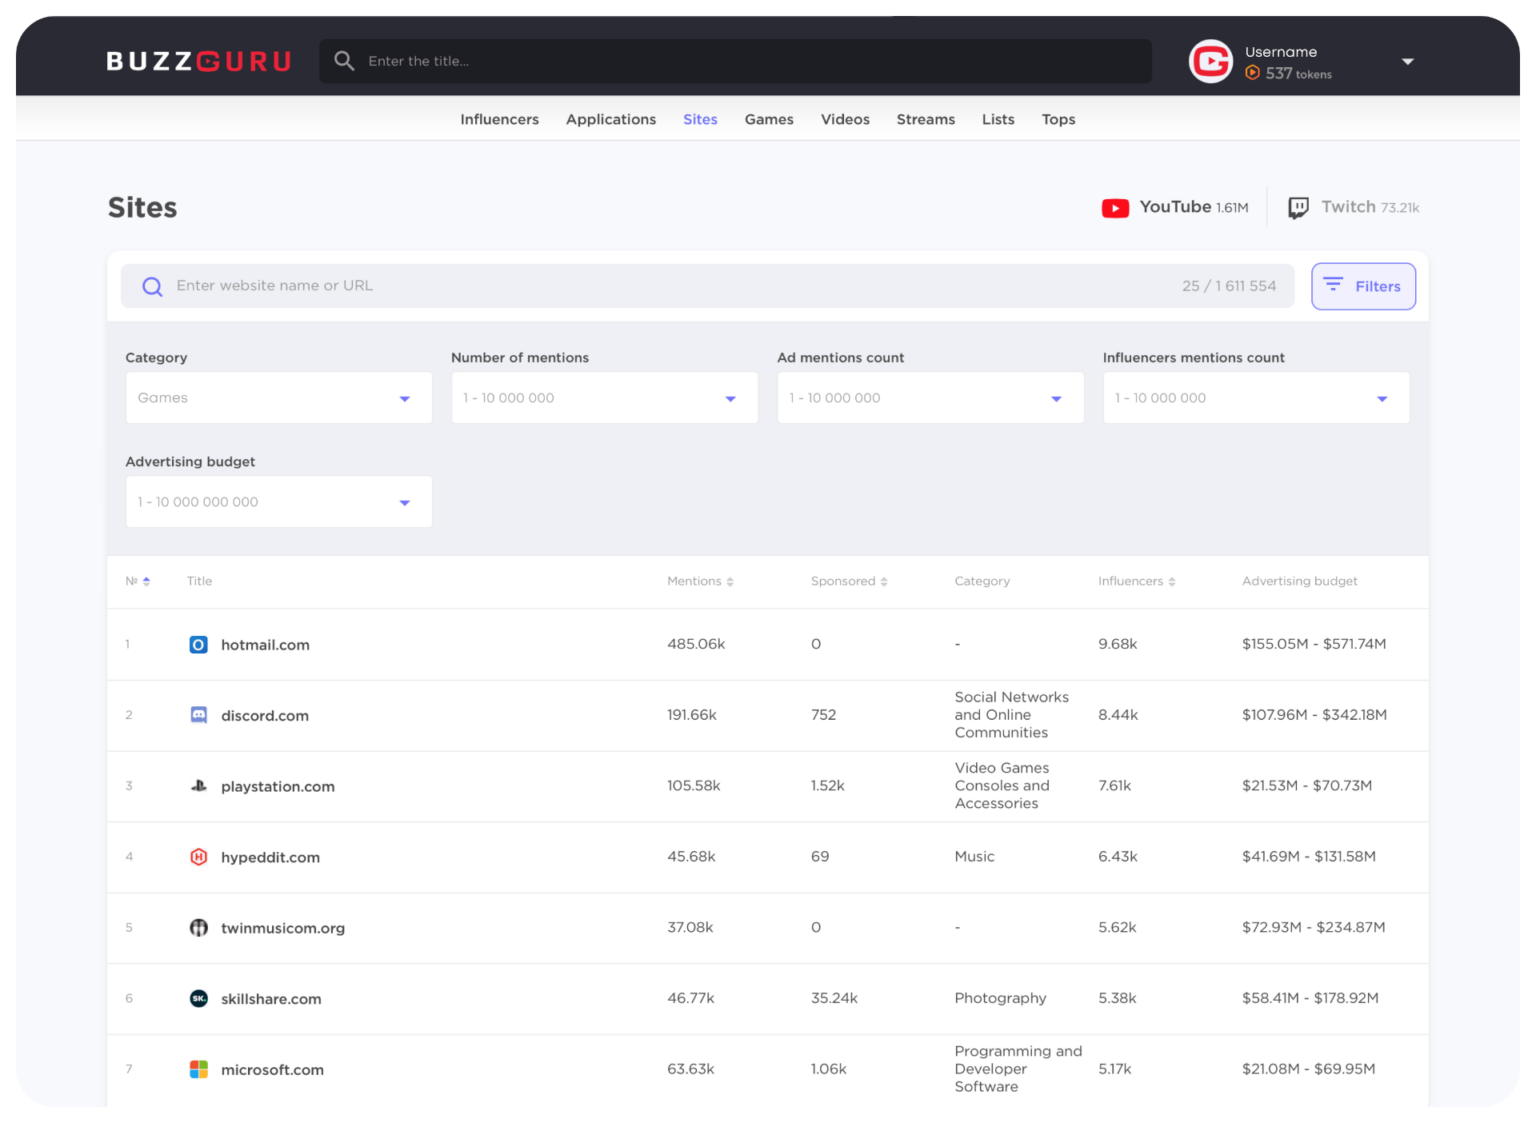Toggle sorting on the Mentions column
This screenshot has height=1123, width=1536.
pyautogui.click(x=731, y=581)
